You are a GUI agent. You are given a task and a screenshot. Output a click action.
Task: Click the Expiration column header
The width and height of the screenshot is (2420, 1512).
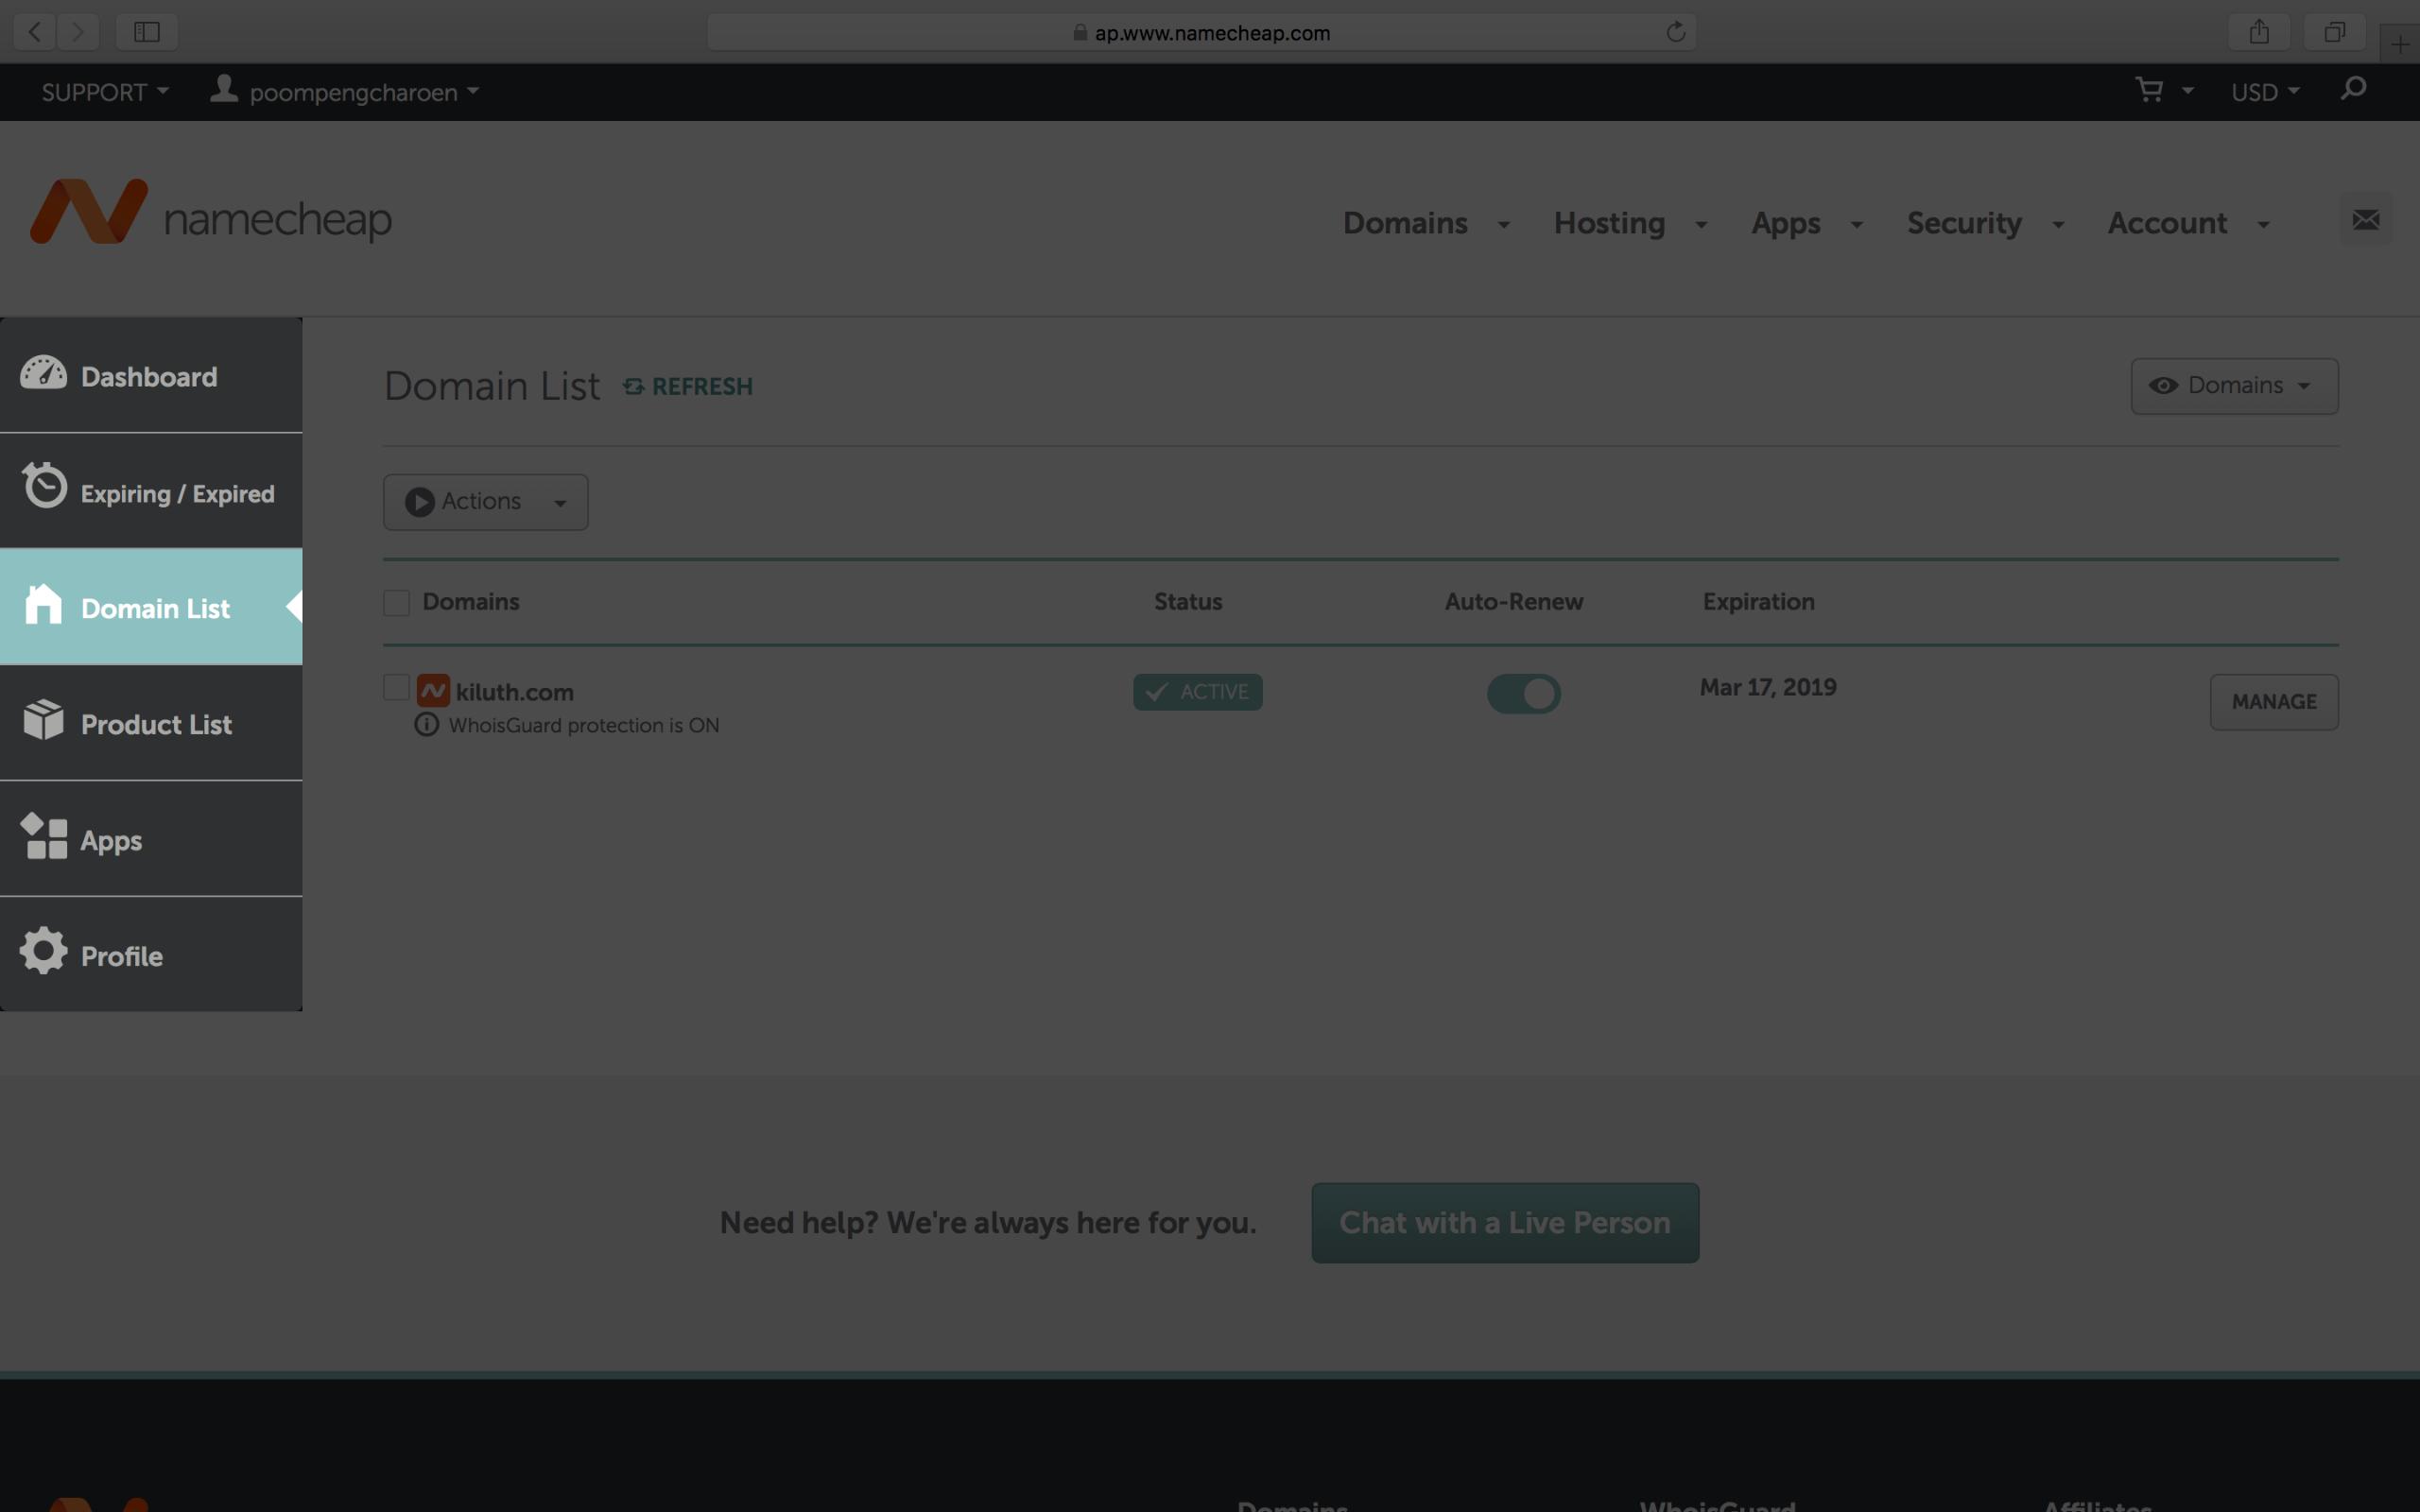1758,601
